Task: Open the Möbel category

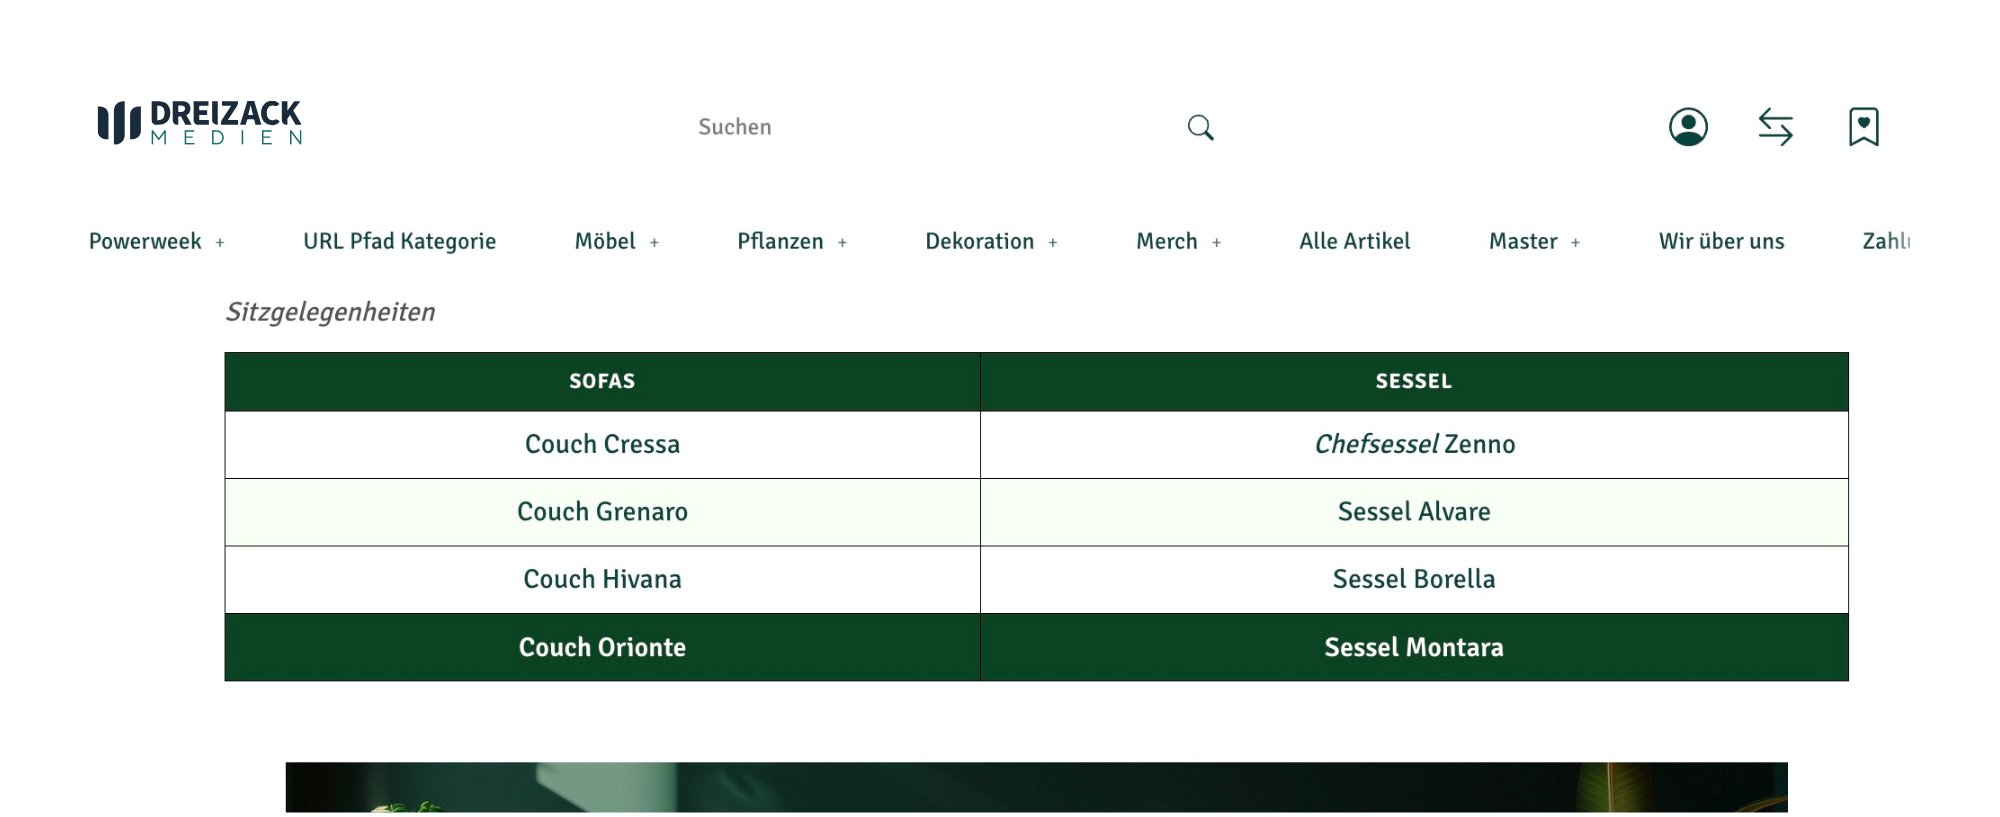Action: point(605,241)
